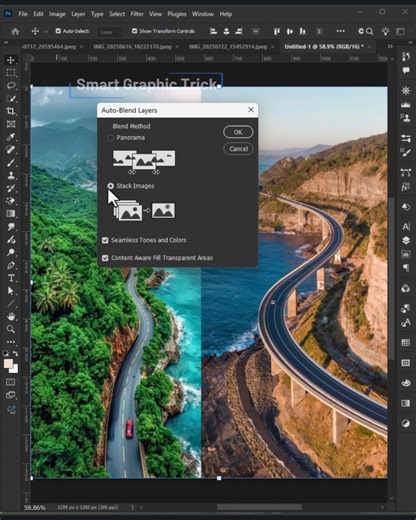Toggle Show Transform Controls checkbox
This screenshot has height=520, width=416.
click(x=134, y=31)
